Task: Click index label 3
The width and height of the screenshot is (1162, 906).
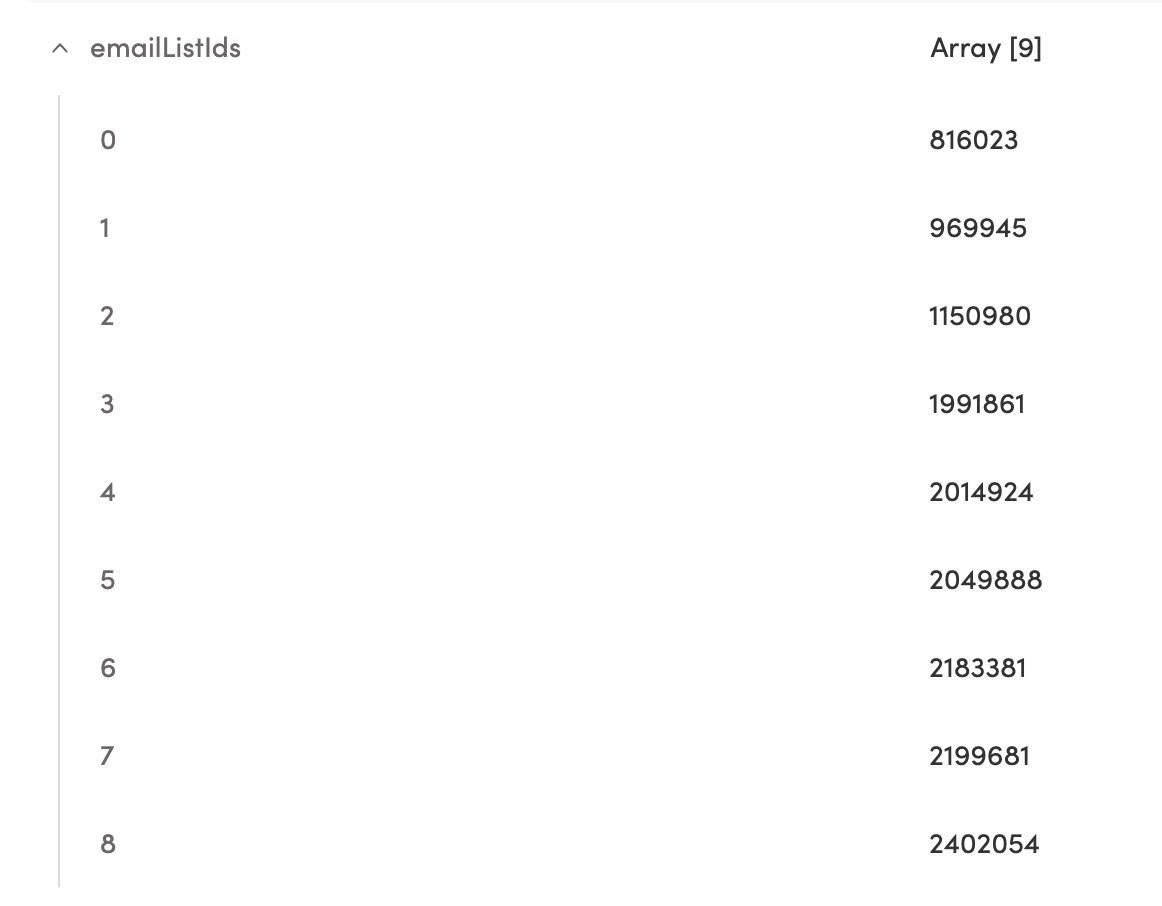Action: click(106, 404)
